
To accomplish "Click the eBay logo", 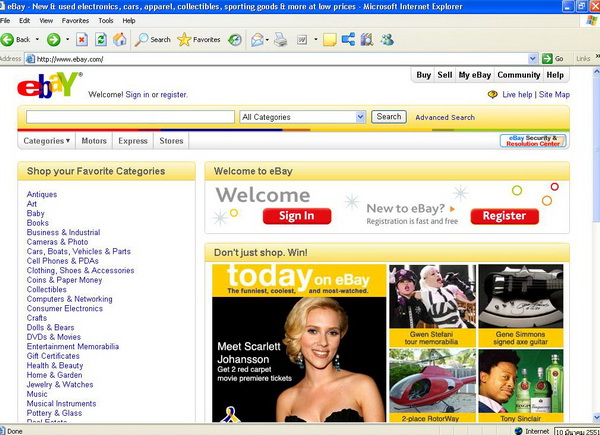I will click(49, 85).
